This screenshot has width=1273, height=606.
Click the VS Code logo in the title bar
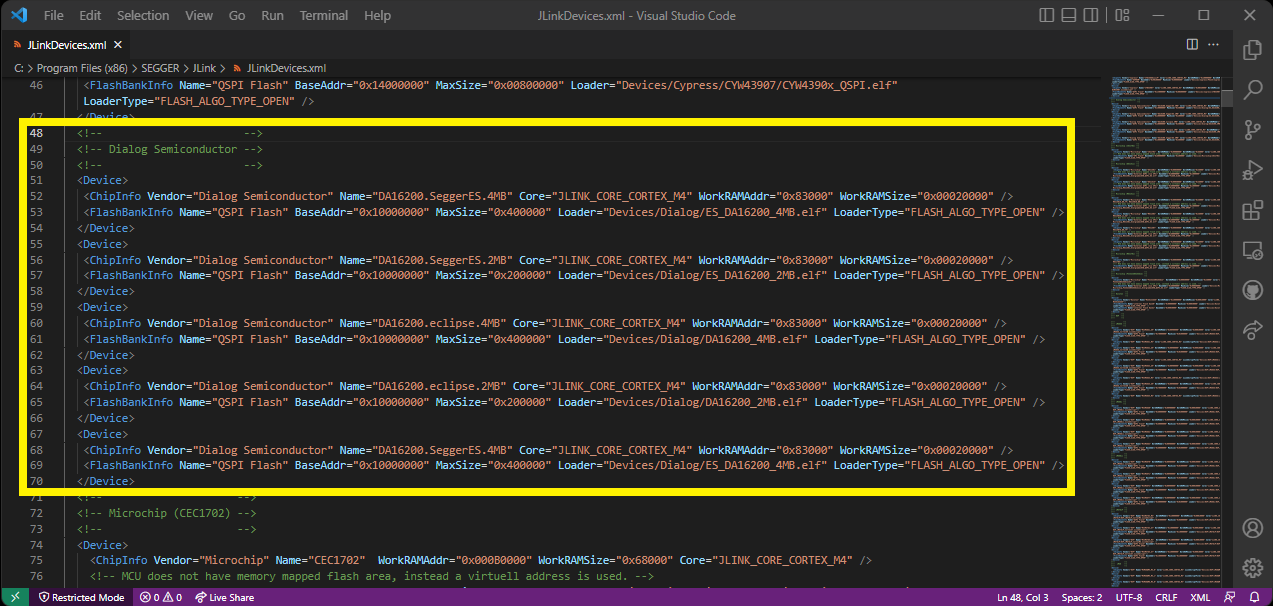click(19, 16)
